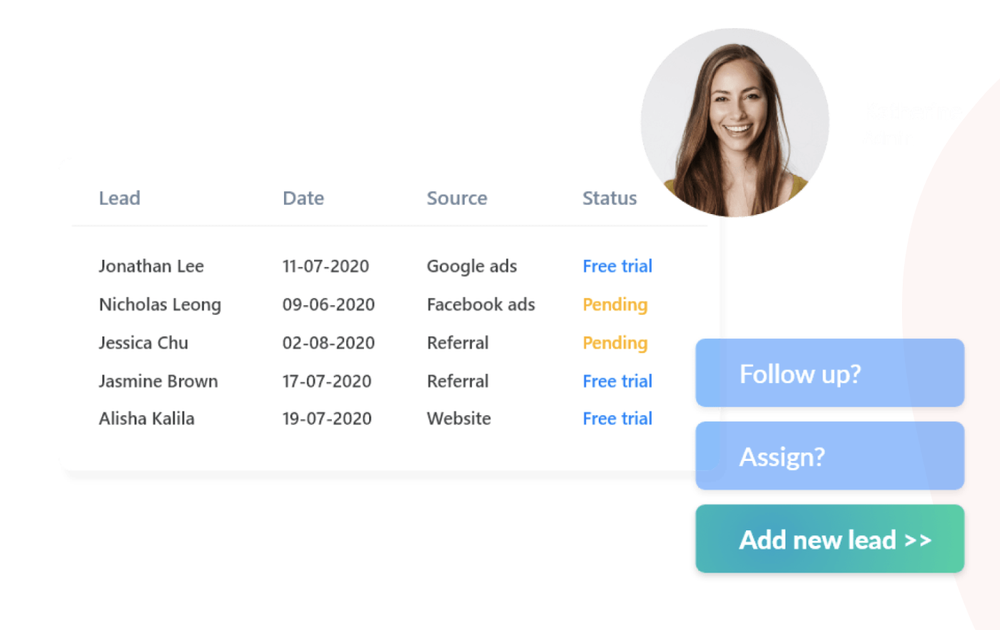Image resolution: width=1000 pixels, height=630 pixels.
Task: Click the Assign? button
Action: pyautogui.click(x=830, y=456)
